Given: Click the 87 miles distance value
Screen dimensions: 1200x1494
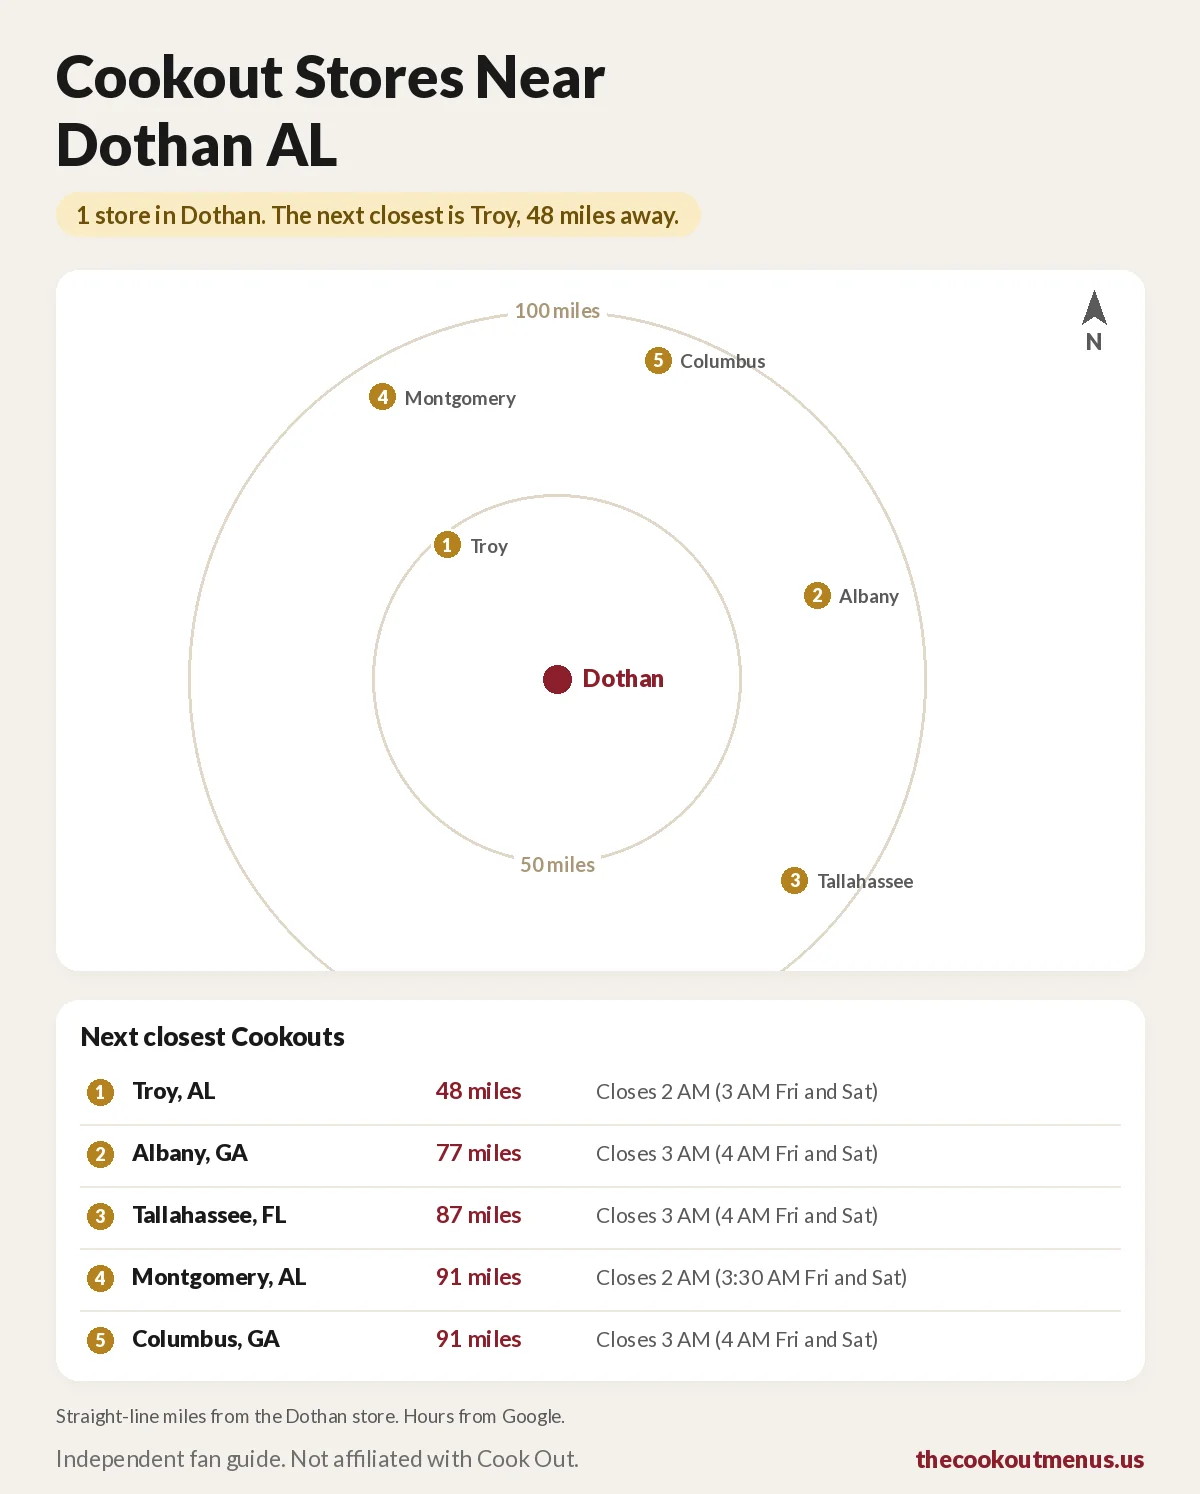Looking at the screenshot, I should point(478,1215).
